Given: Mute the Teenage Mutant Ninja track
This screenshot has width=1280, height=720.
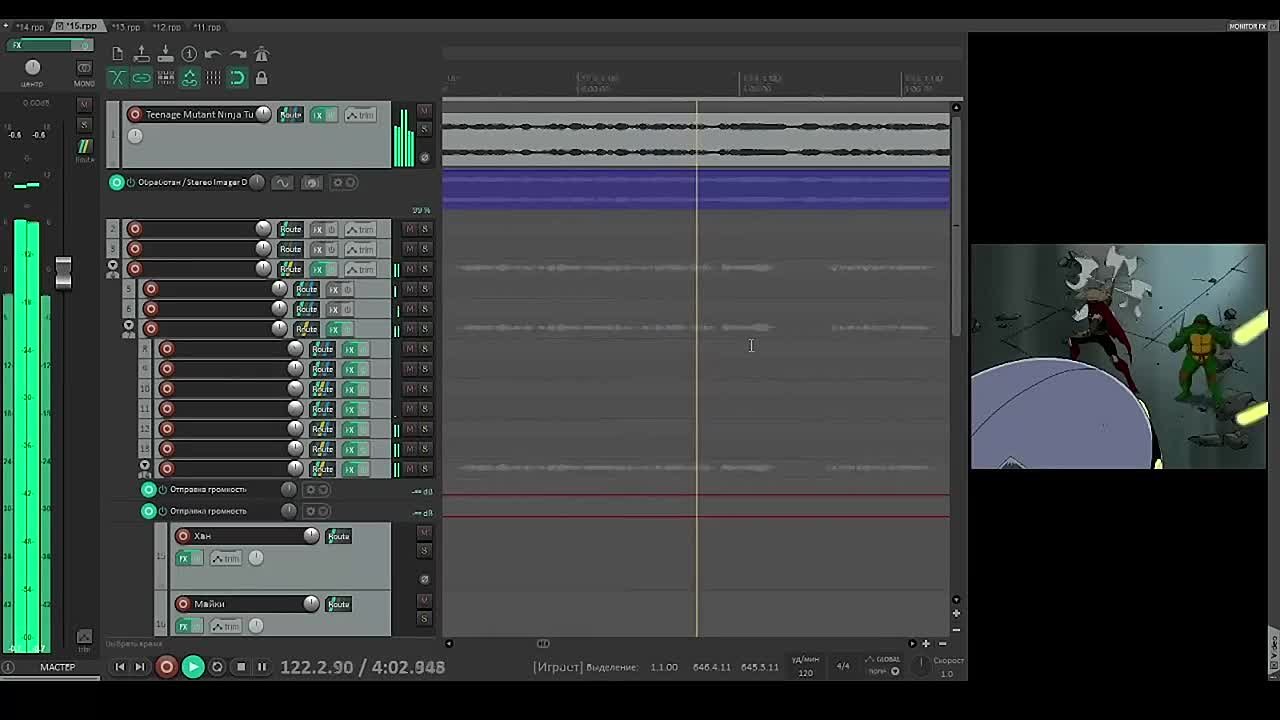Looking at the screenshot, I should coord(424,111).
